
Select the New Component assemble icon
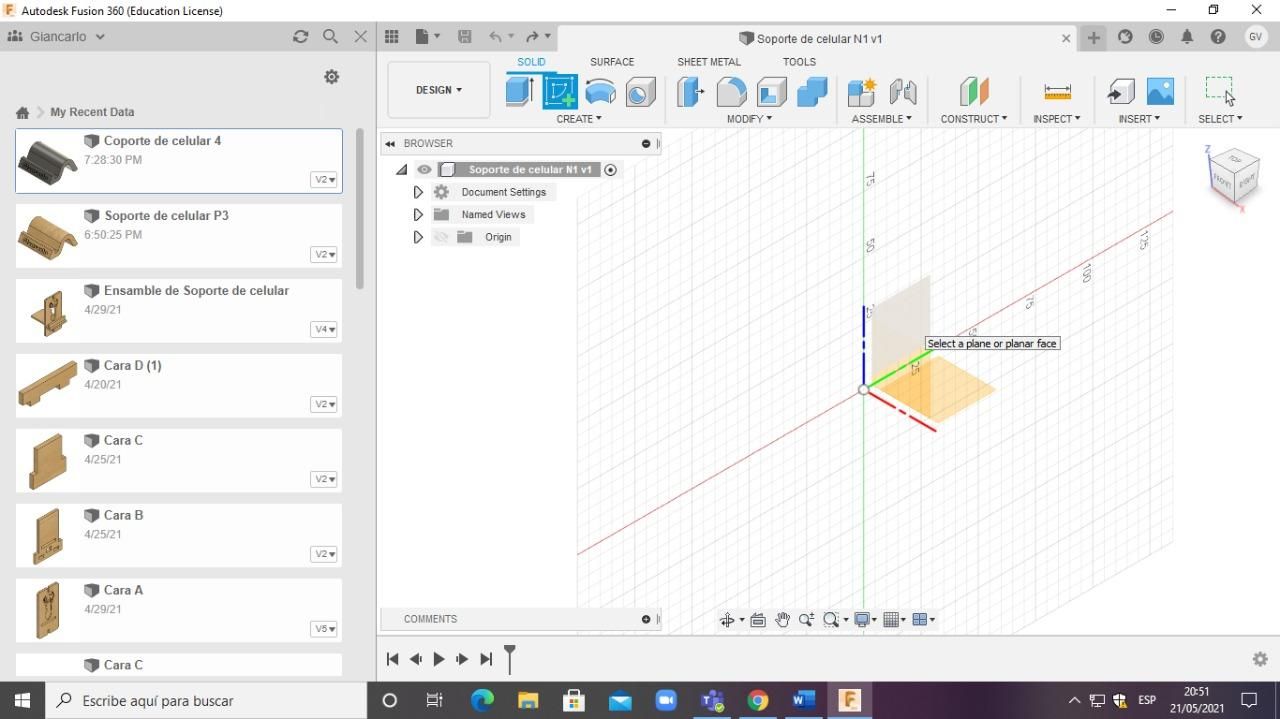862,91
